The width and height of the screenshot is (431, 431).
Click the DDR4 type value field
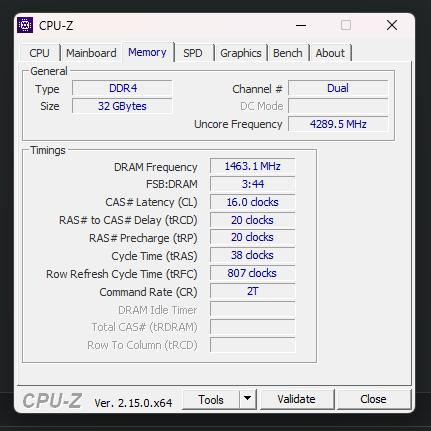pyautogui.click(x=122, y=88)
